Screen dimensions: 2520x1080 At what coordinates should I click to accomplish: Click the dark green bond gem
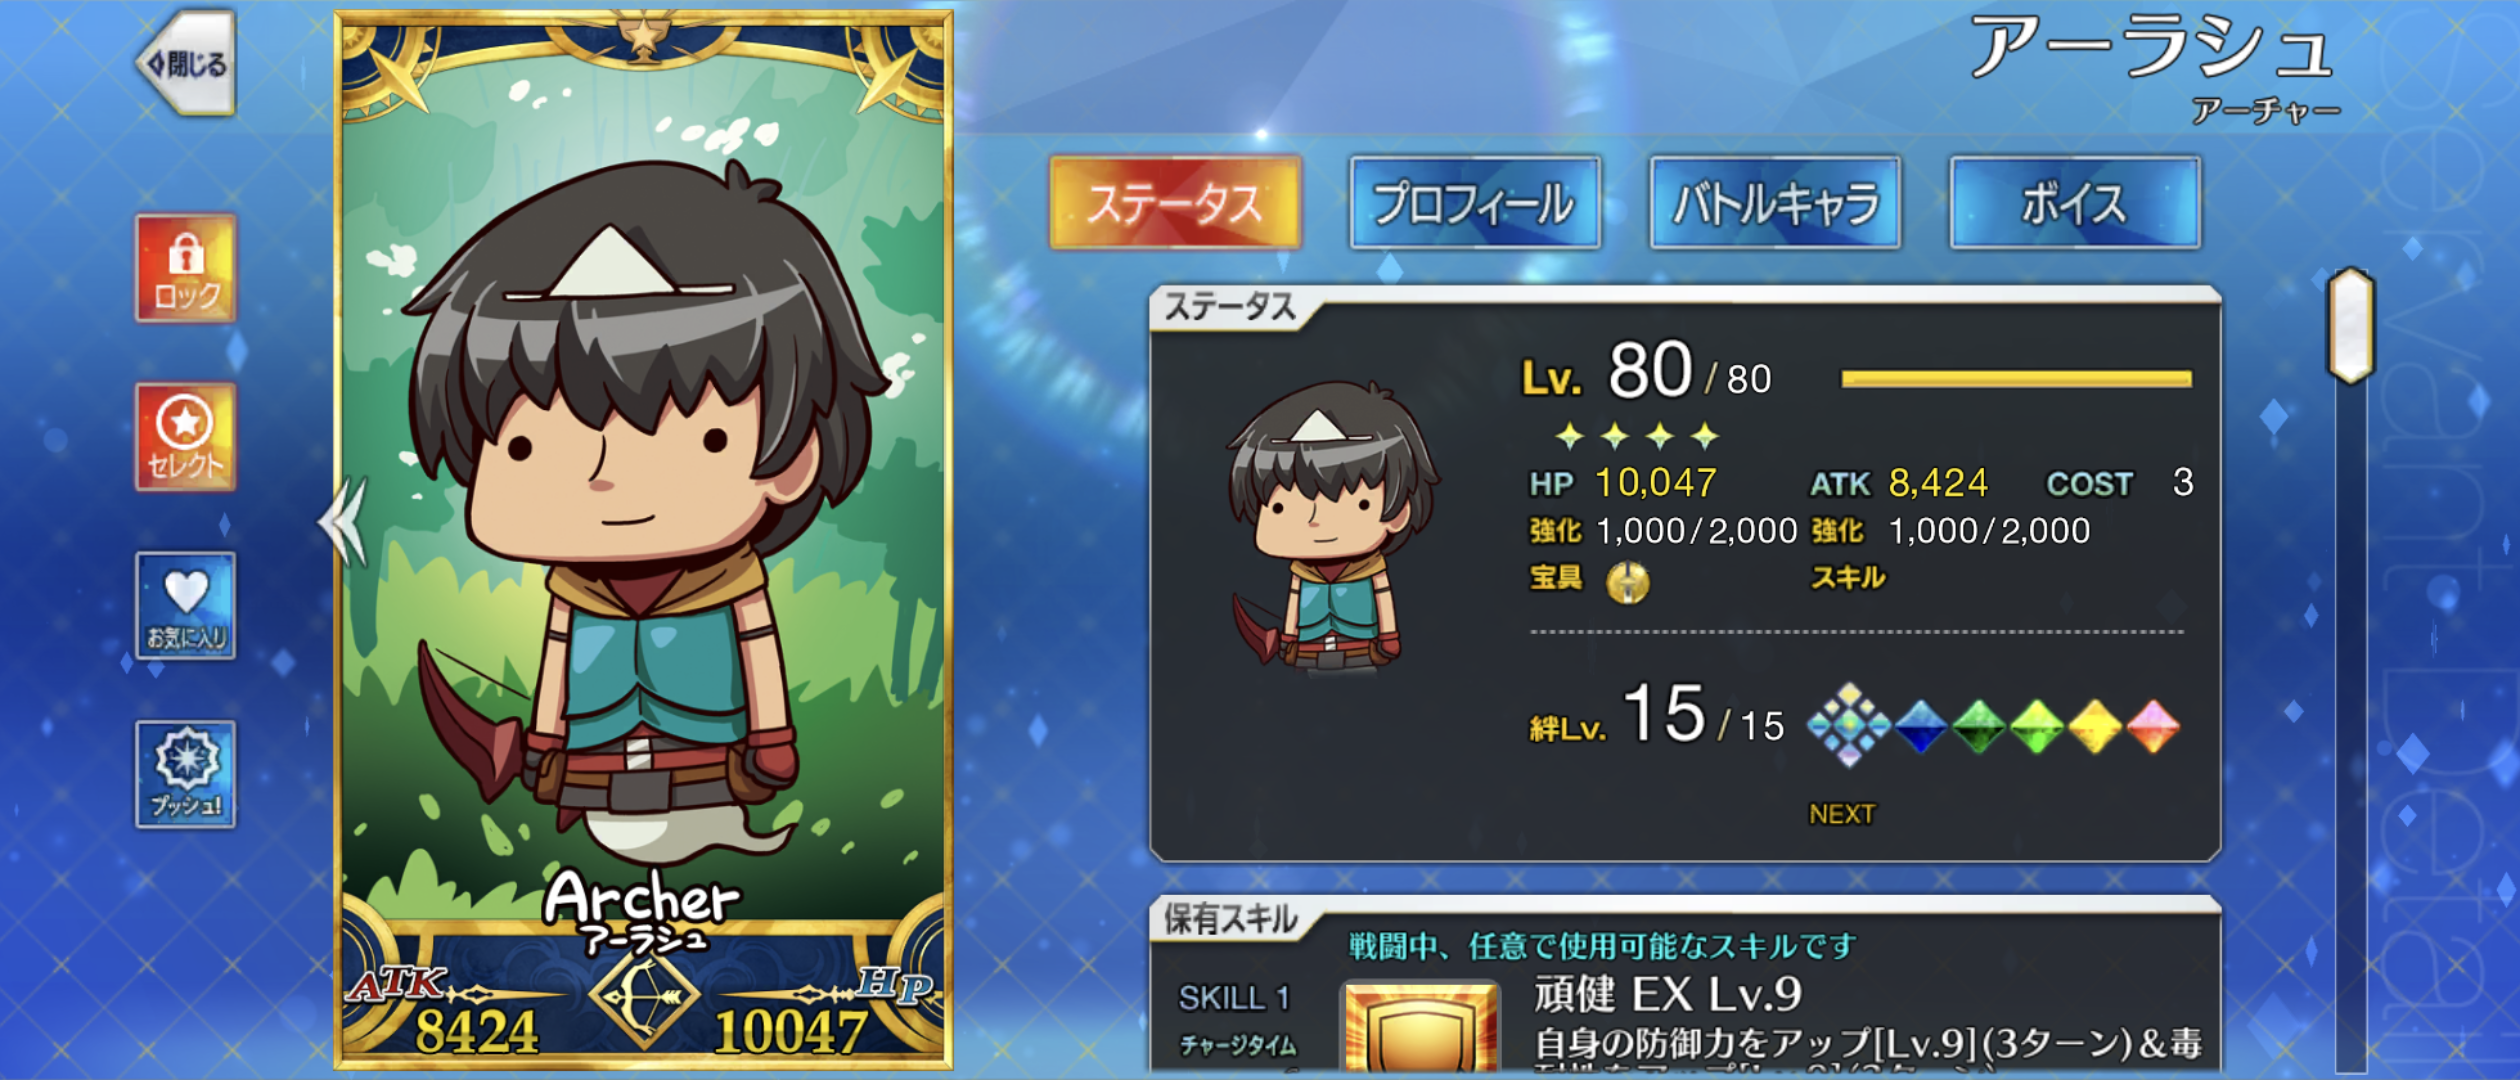click(1978, 727)
